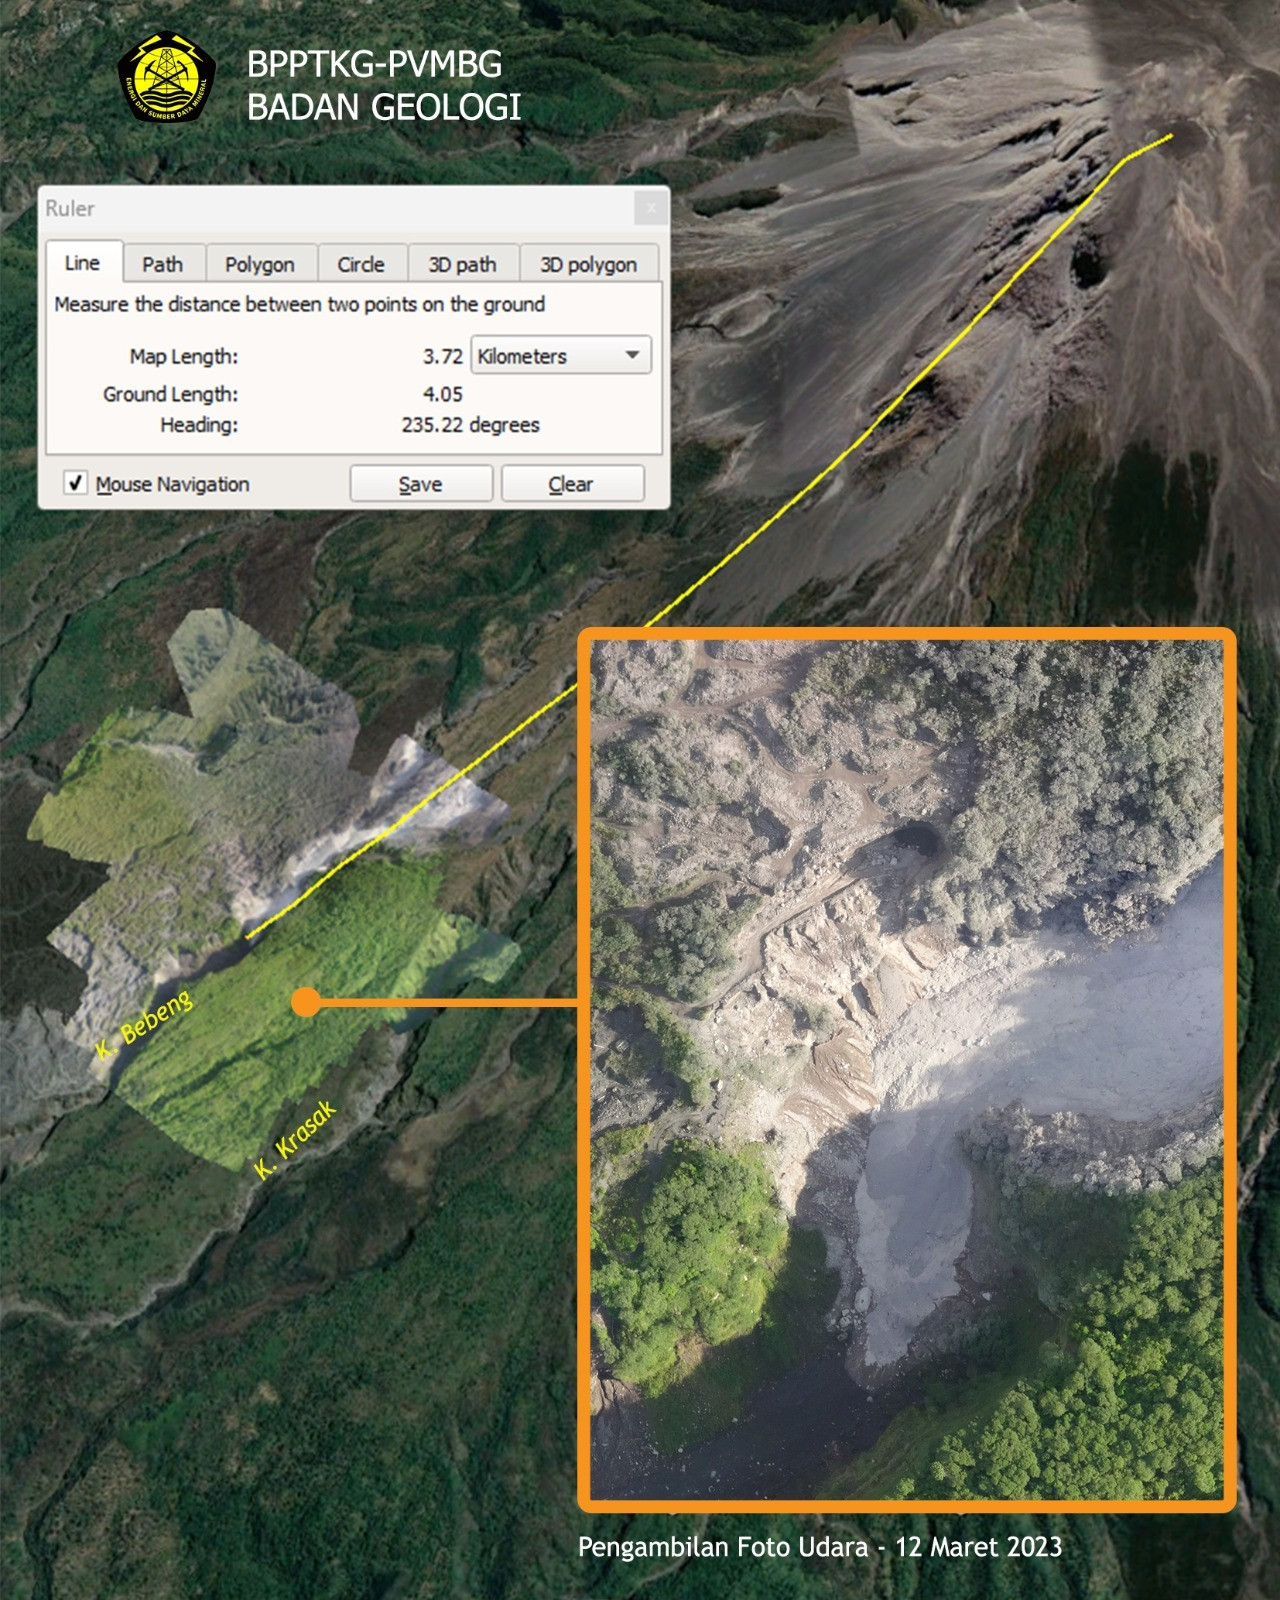Switch to the Circle tab

pos(361,264)
